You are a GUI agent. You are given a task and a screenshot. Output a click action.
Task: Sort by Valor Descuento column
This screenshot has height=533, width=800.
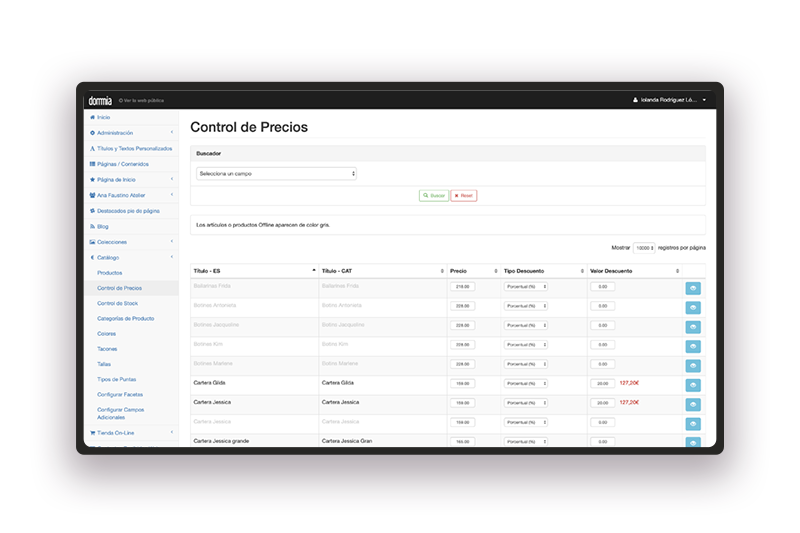click(x=634, y=271)
